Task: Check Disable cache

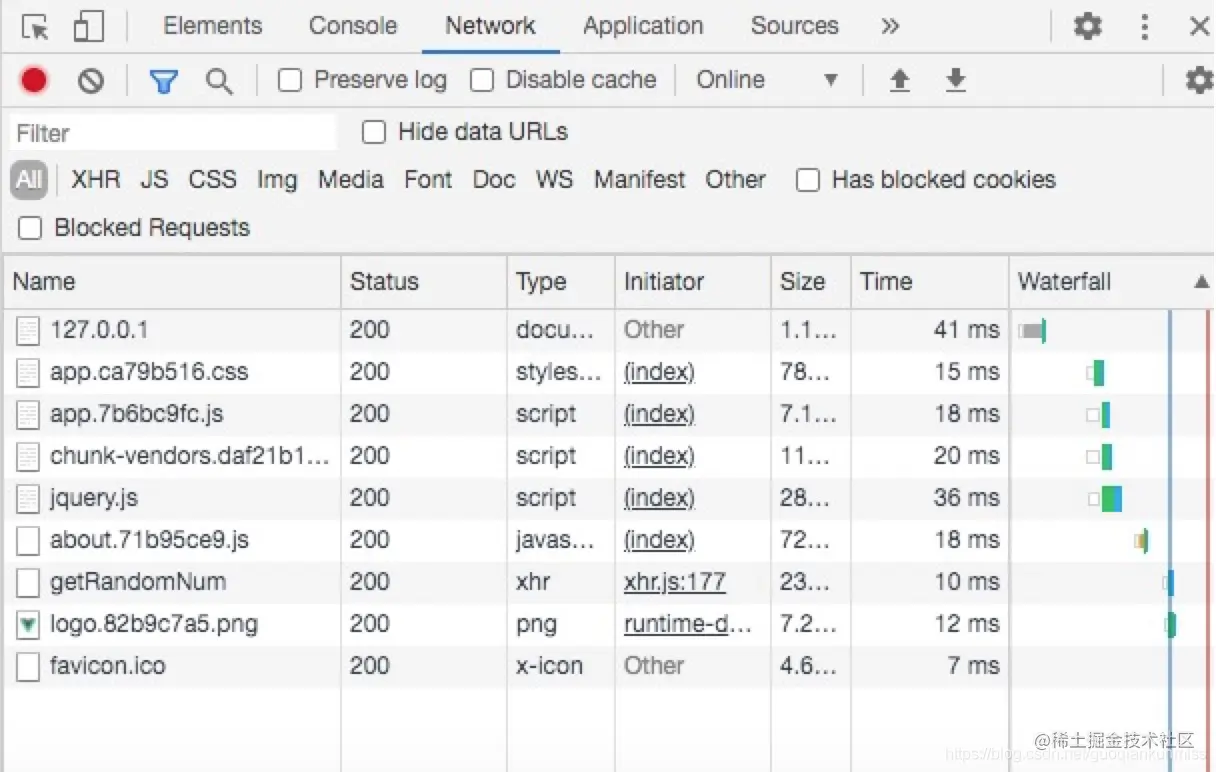Action: 482,80
